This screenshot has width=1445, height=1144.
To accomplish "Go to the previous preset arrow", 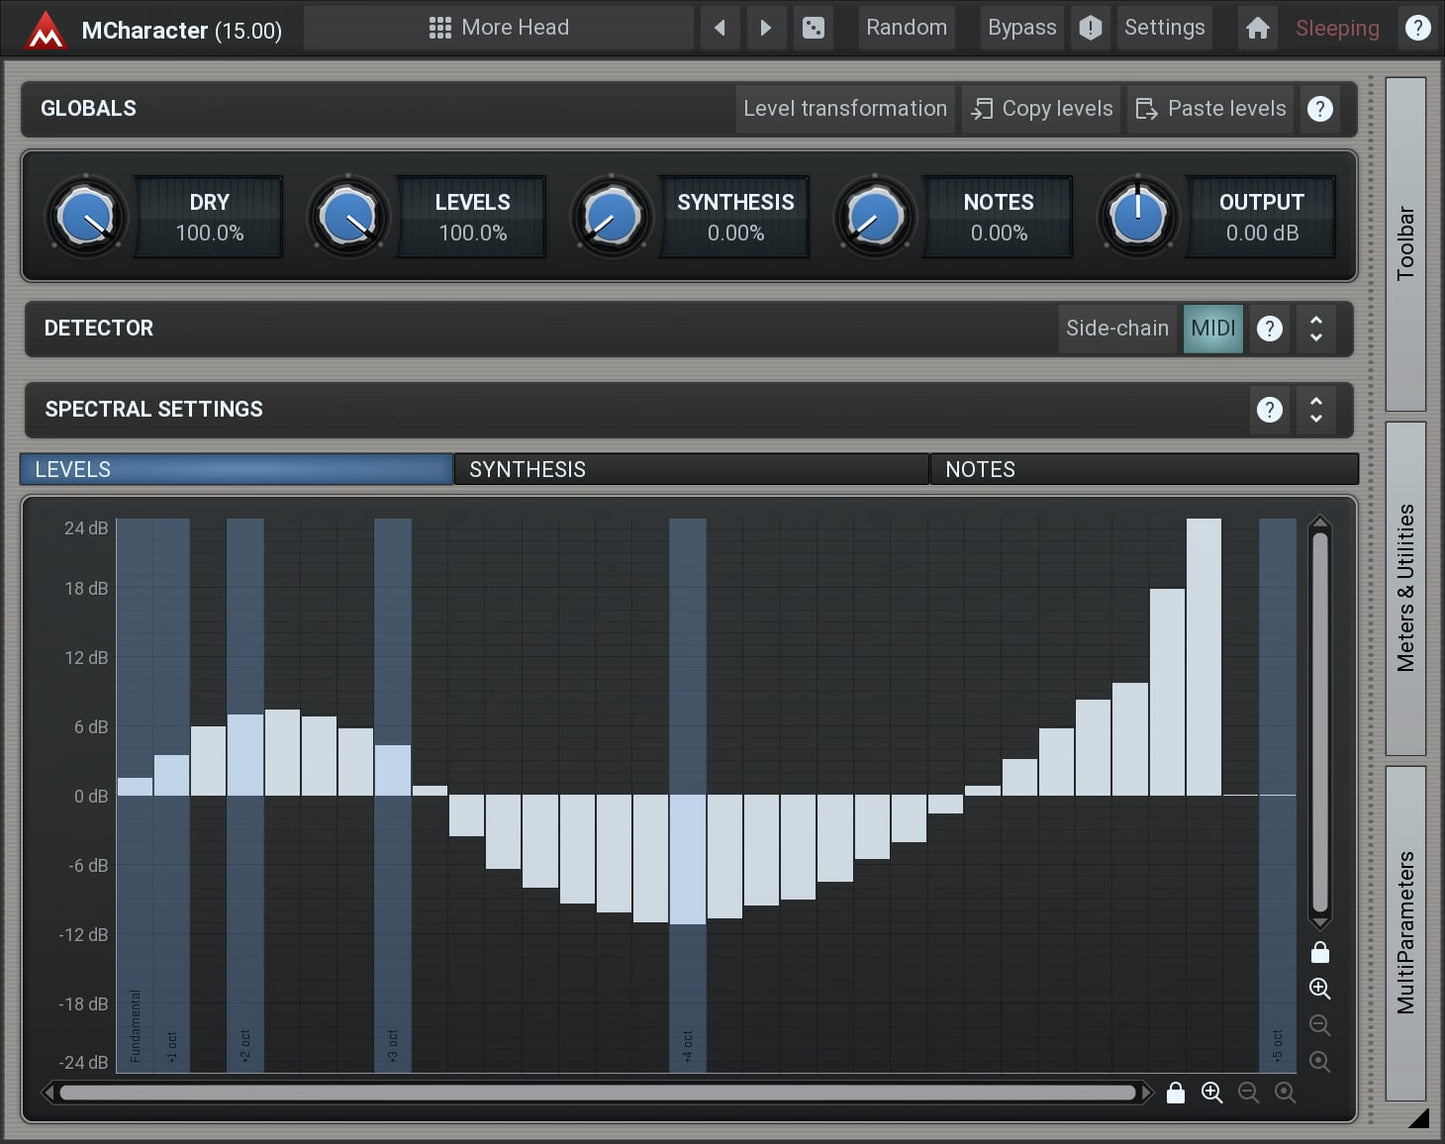I will coord(720,28).
